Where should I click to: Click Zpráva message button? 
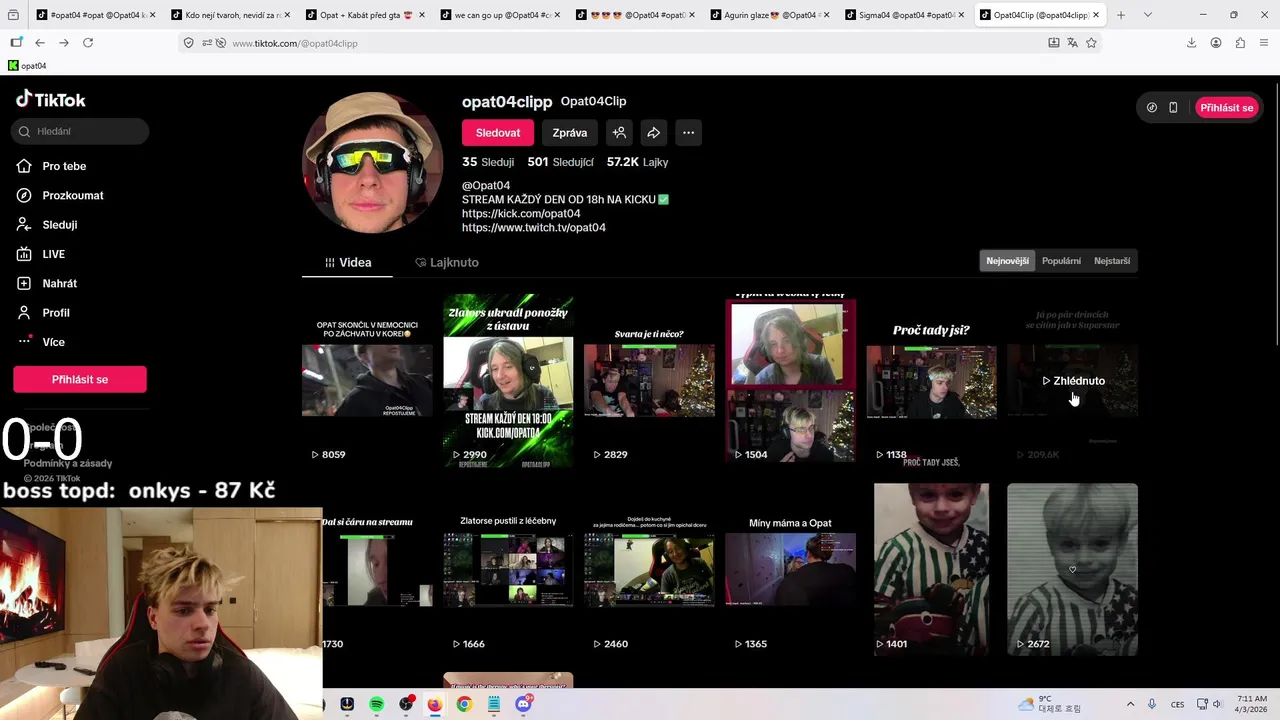click(570, 133)
